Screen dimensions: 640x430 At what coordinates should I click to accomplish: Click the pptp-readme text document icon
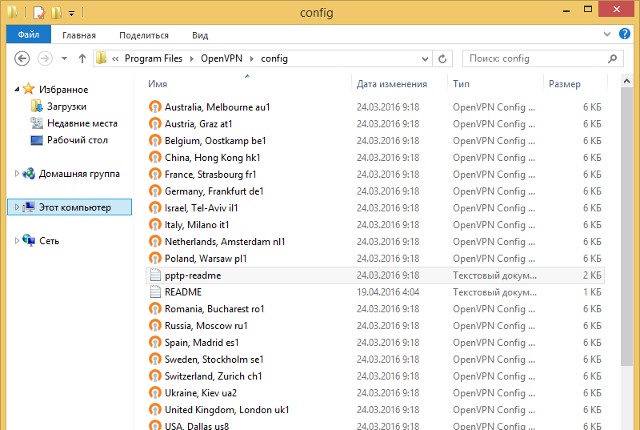tap(155, 275)
